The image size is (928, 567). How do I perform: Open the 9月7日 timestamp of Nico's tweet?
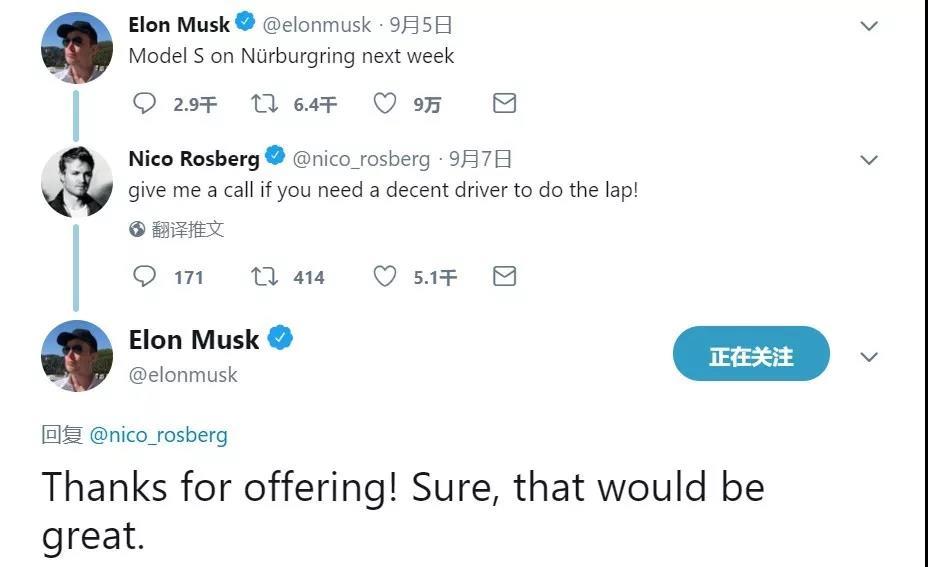point(481,159)
